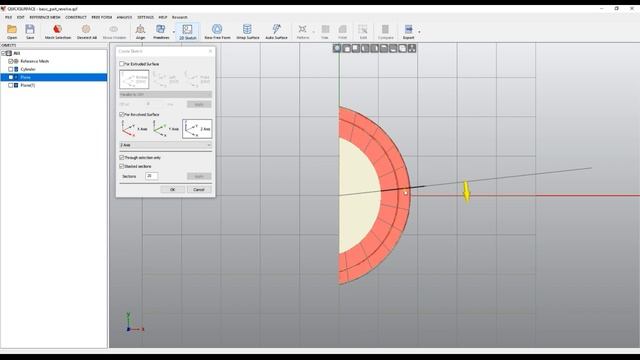Open the REFERENCE MESH menu
Image resolution: width=640 pixels, height=360 pixels.
click(45, 17)
